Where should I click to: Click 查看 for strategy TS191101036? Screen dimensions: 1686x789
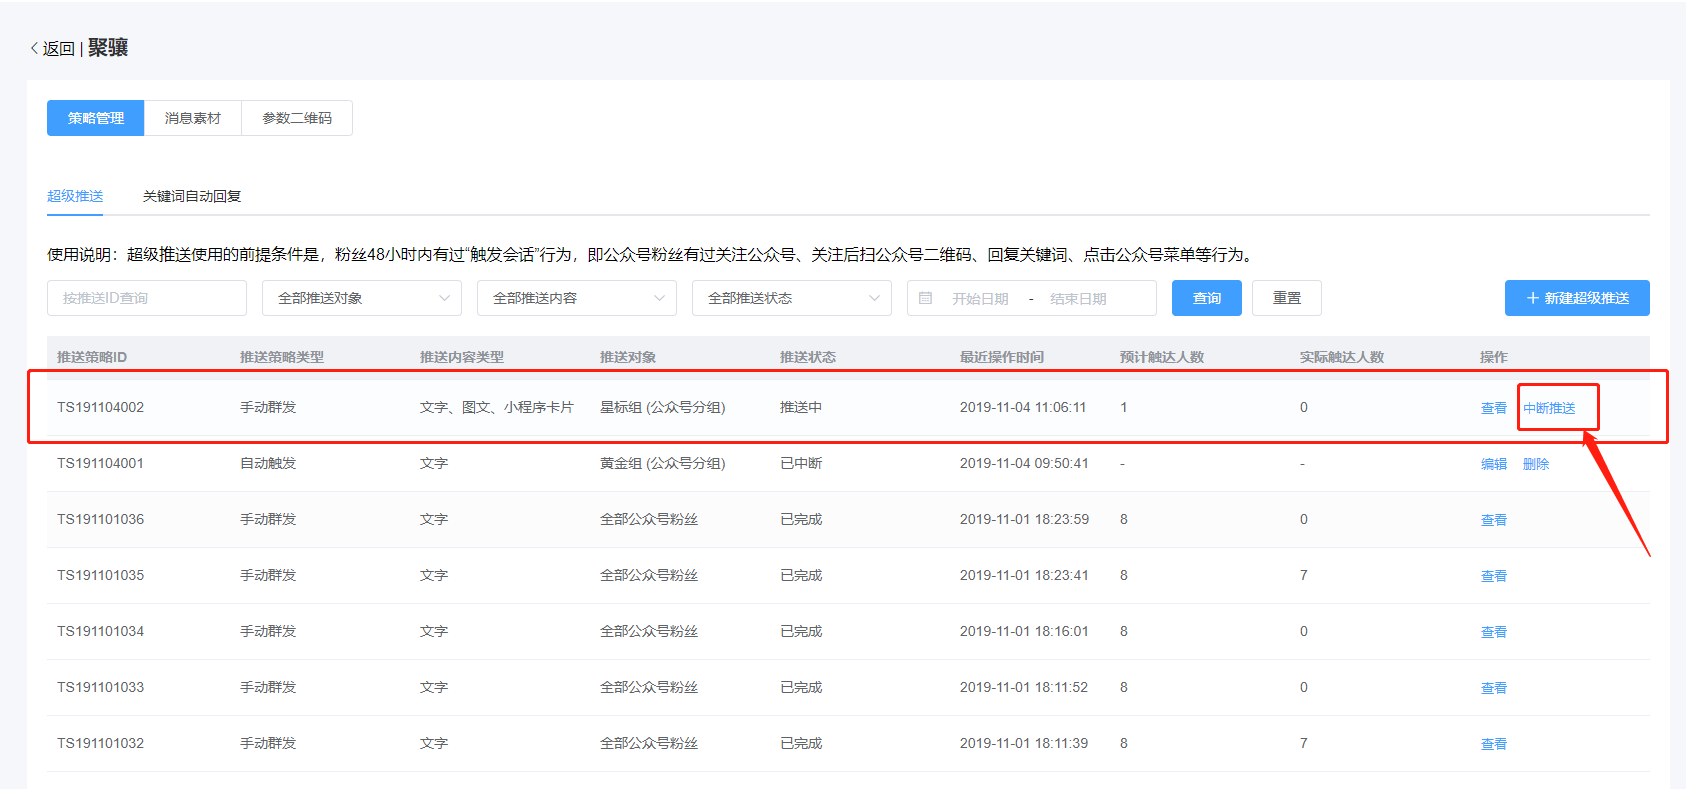(1493, 520)
